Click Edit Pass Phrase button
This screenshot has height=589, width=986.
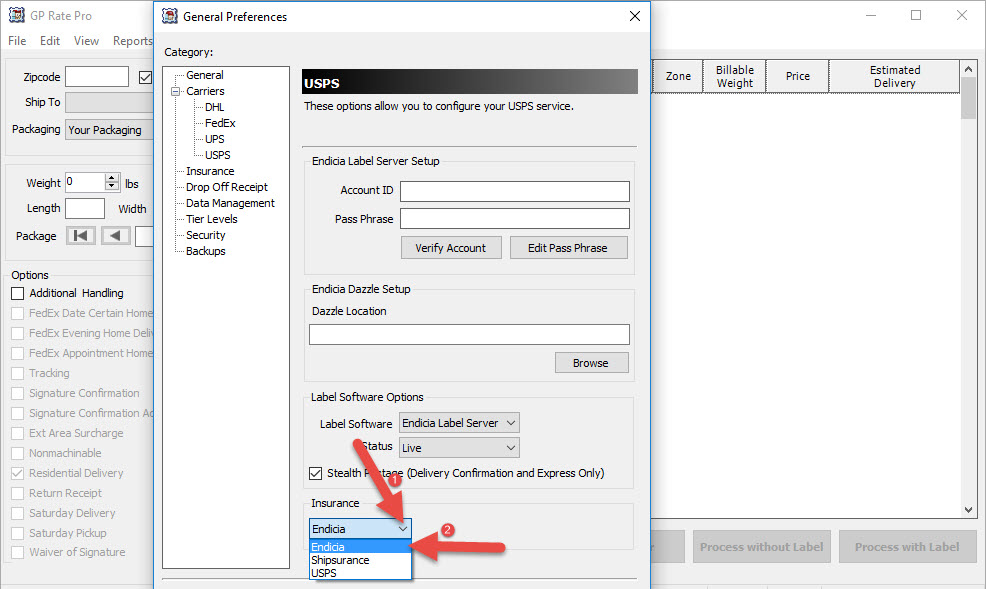[568, 248]
